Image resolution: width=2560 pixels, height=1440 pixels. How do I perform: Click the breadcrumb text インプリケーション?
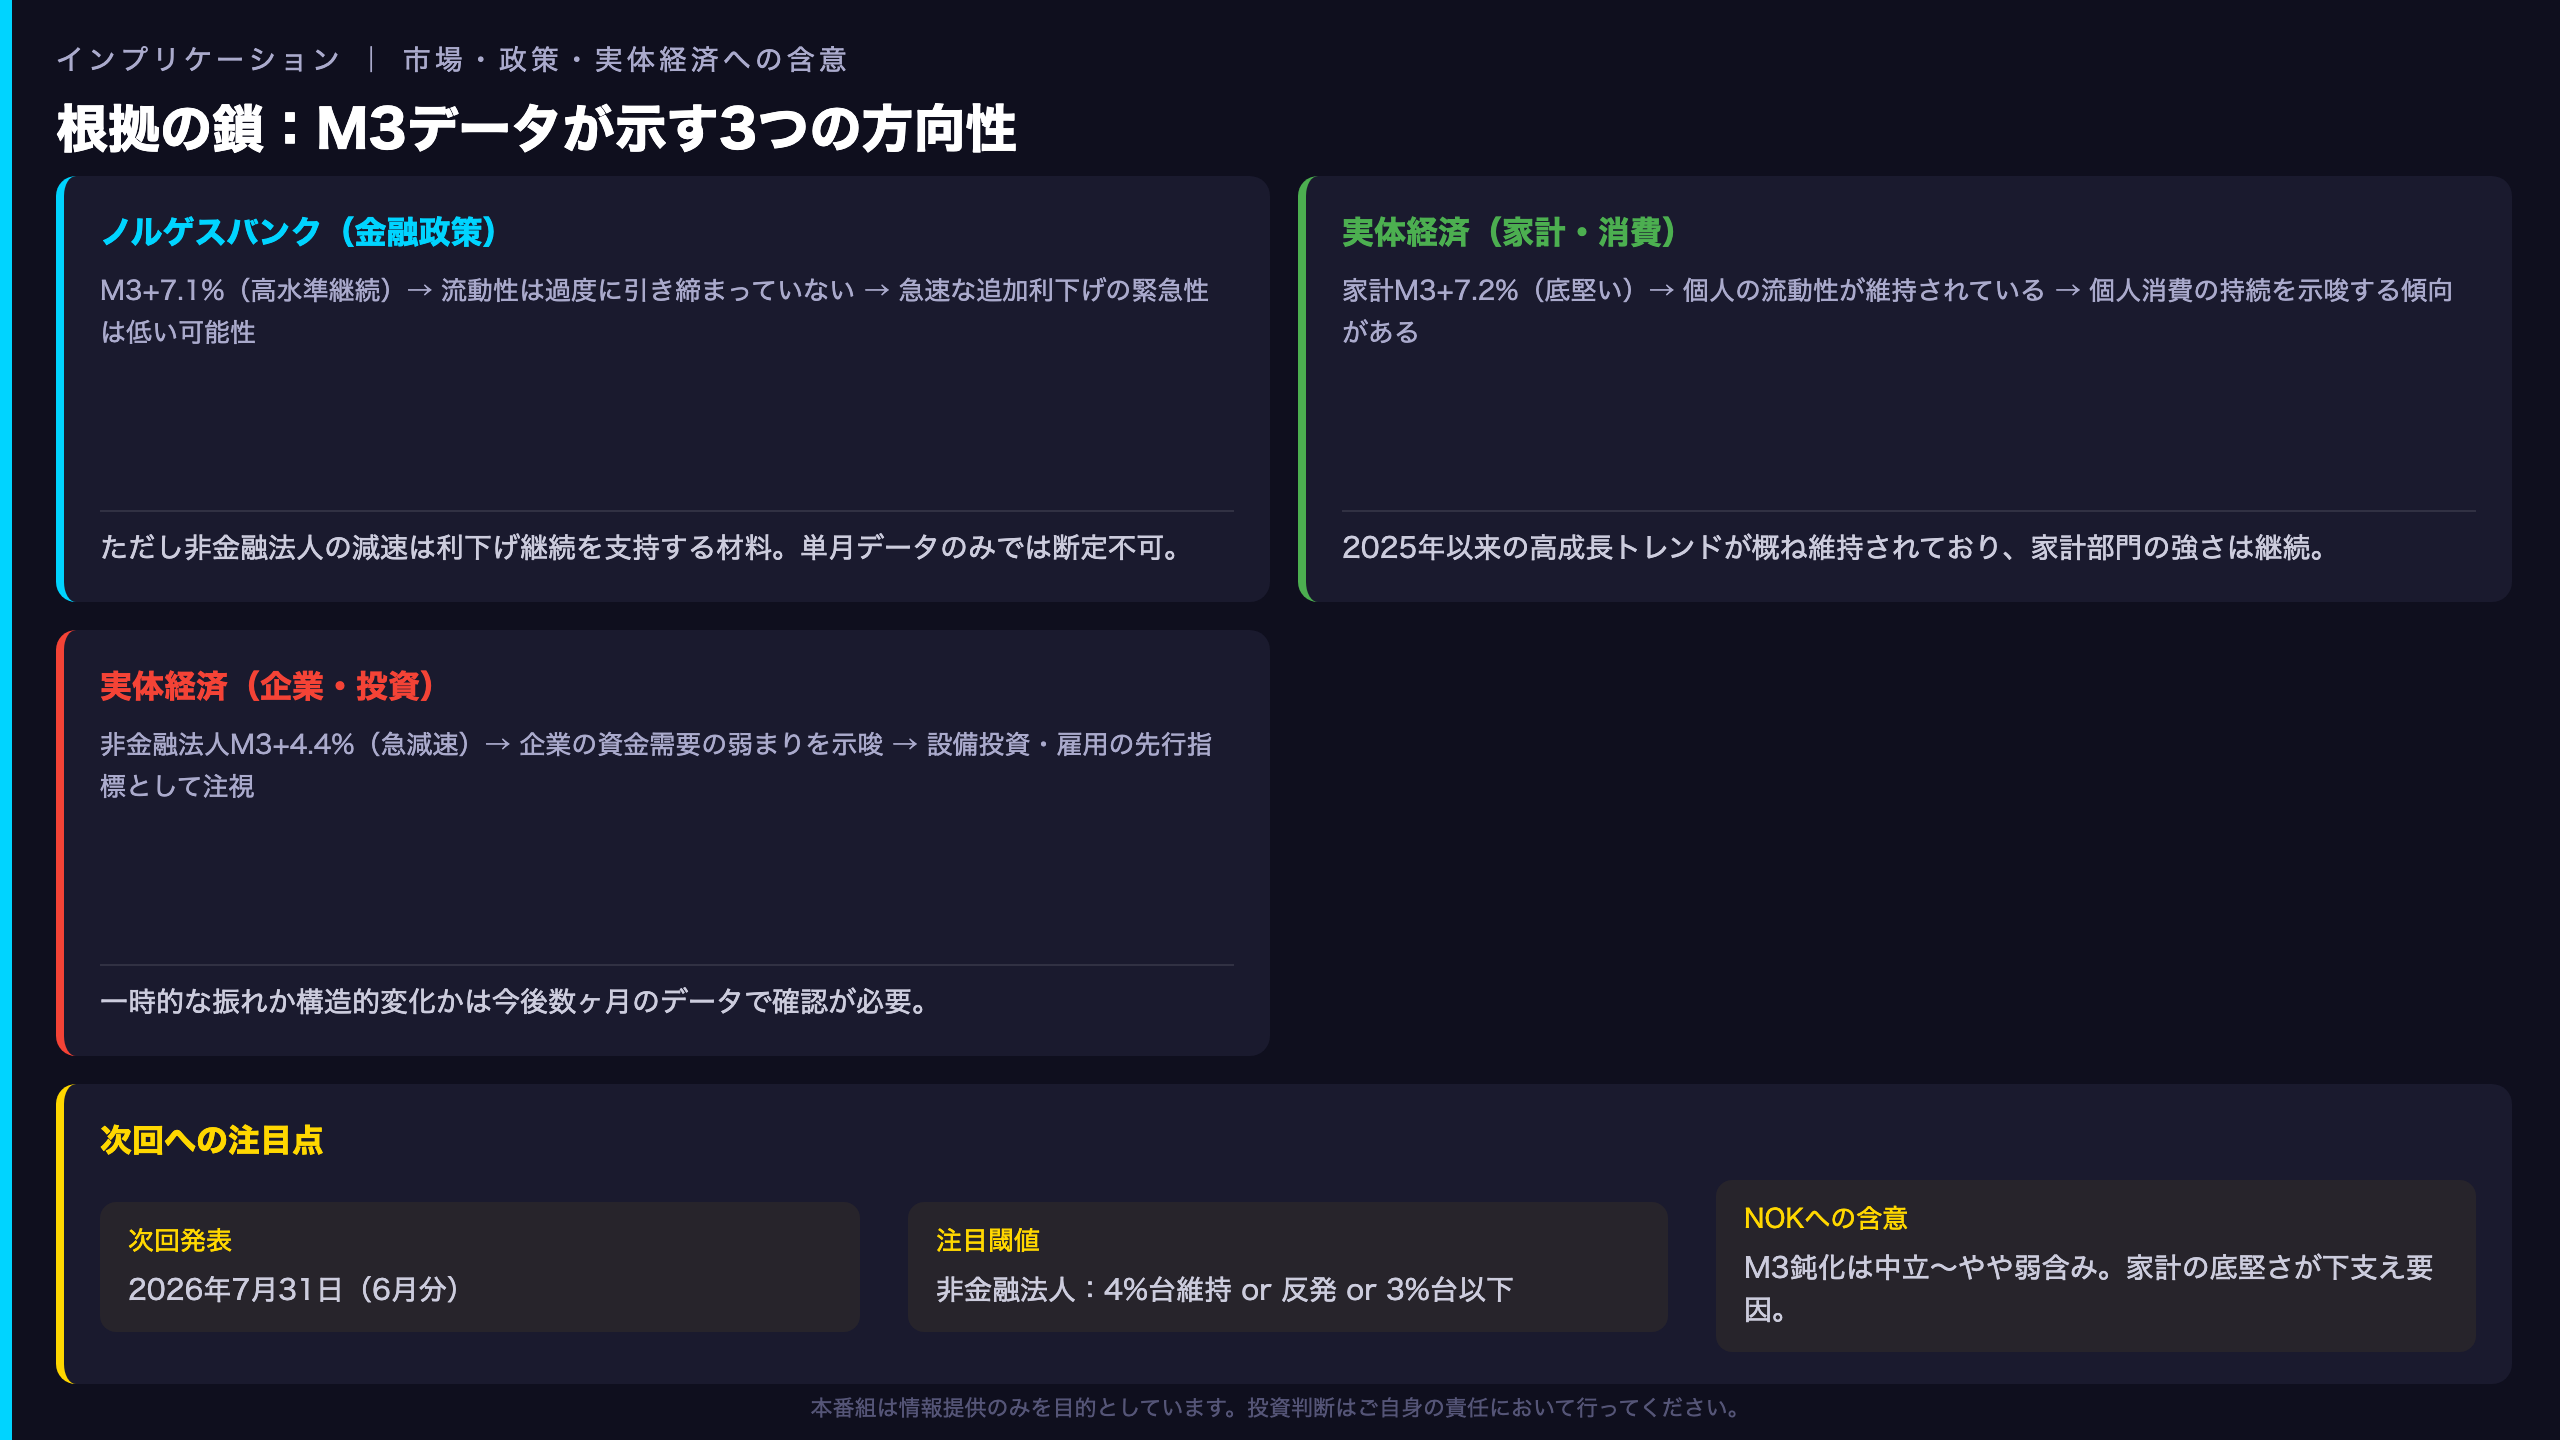(199, 60)
